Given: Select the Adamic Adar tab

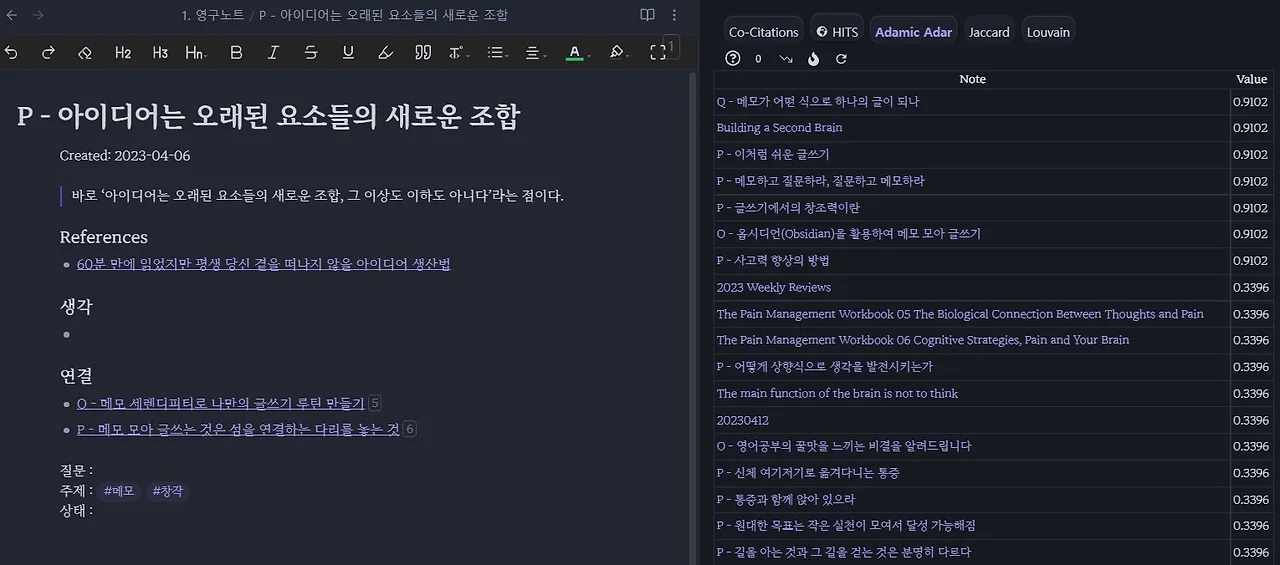Looking at the screenshot, I should 913,32.
